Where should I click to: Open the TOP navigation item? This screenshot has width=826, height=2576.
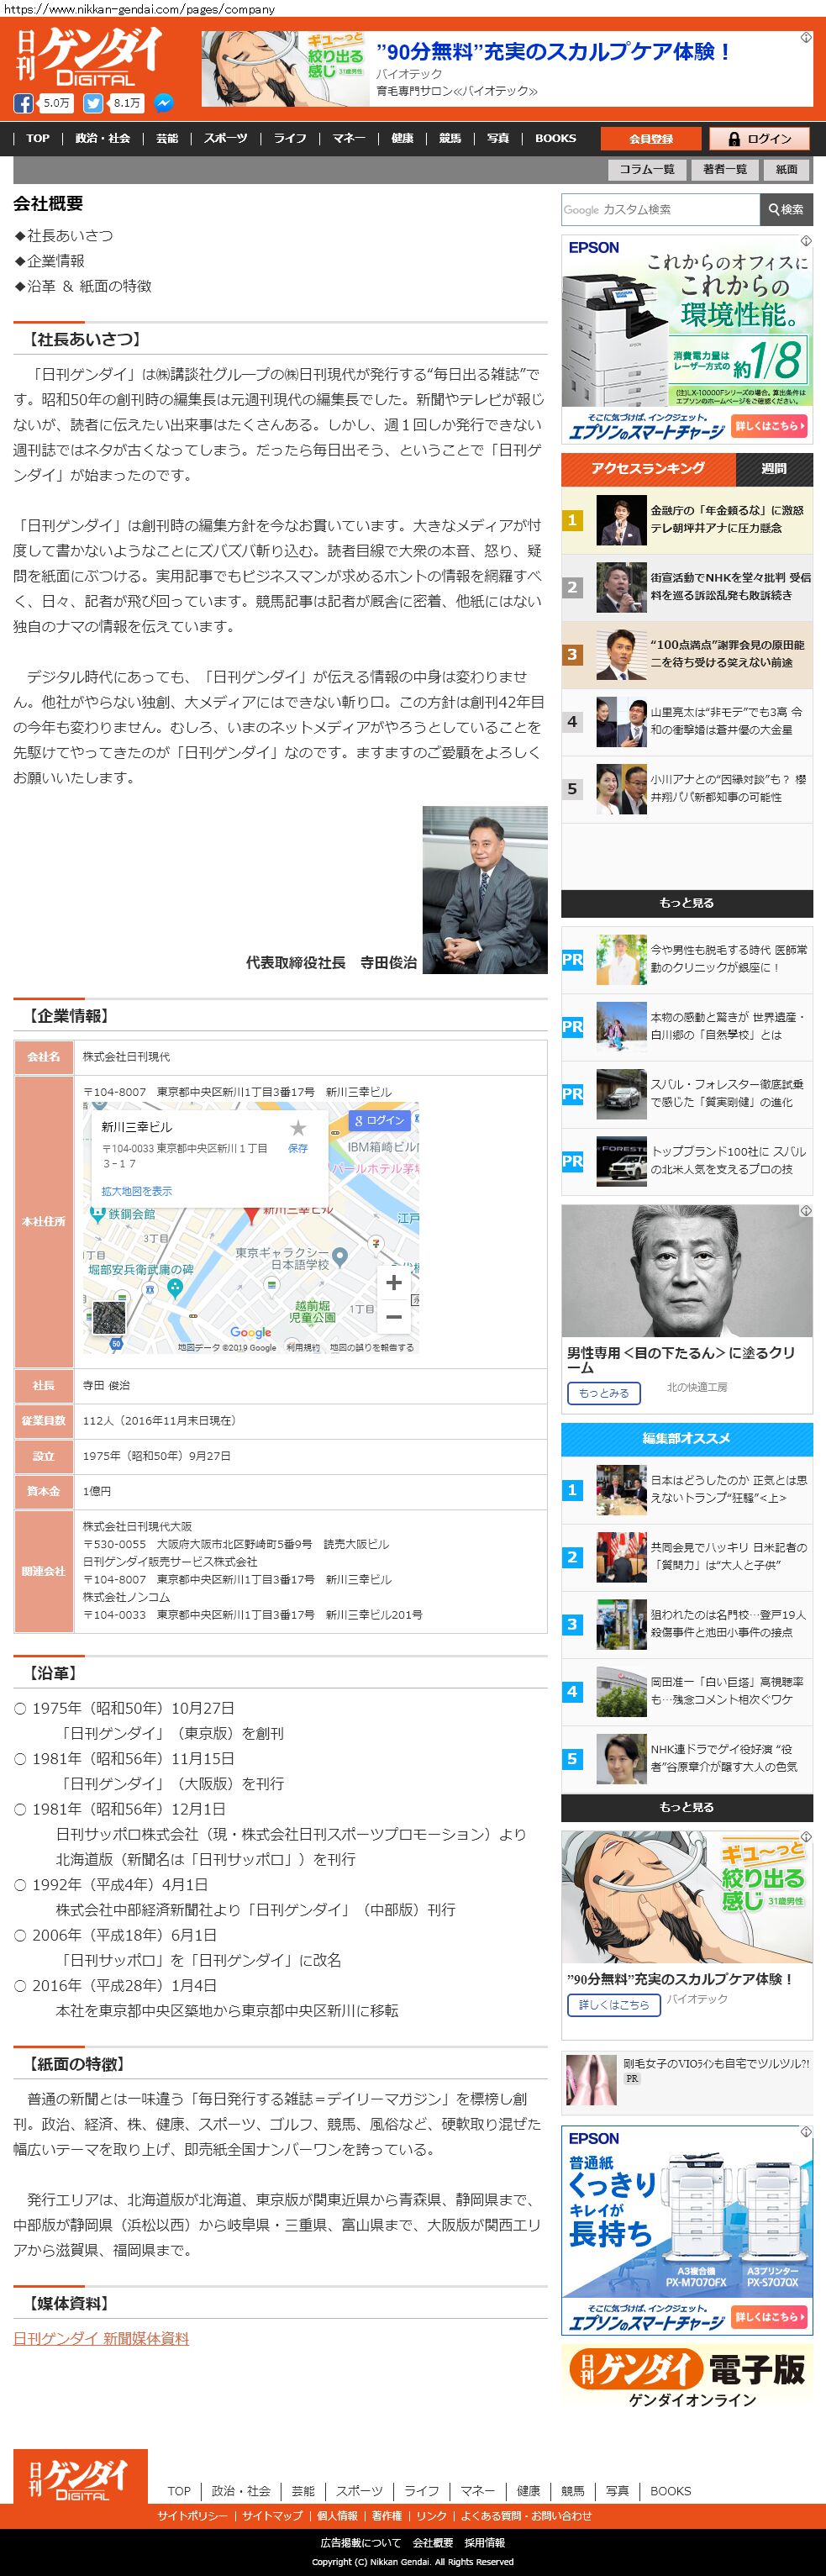click(38, 138)
